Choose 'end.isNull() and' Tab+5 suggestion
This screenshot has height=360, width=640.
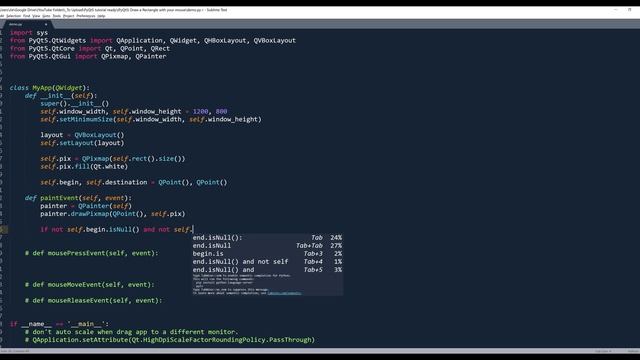click(x=267, y=270)
